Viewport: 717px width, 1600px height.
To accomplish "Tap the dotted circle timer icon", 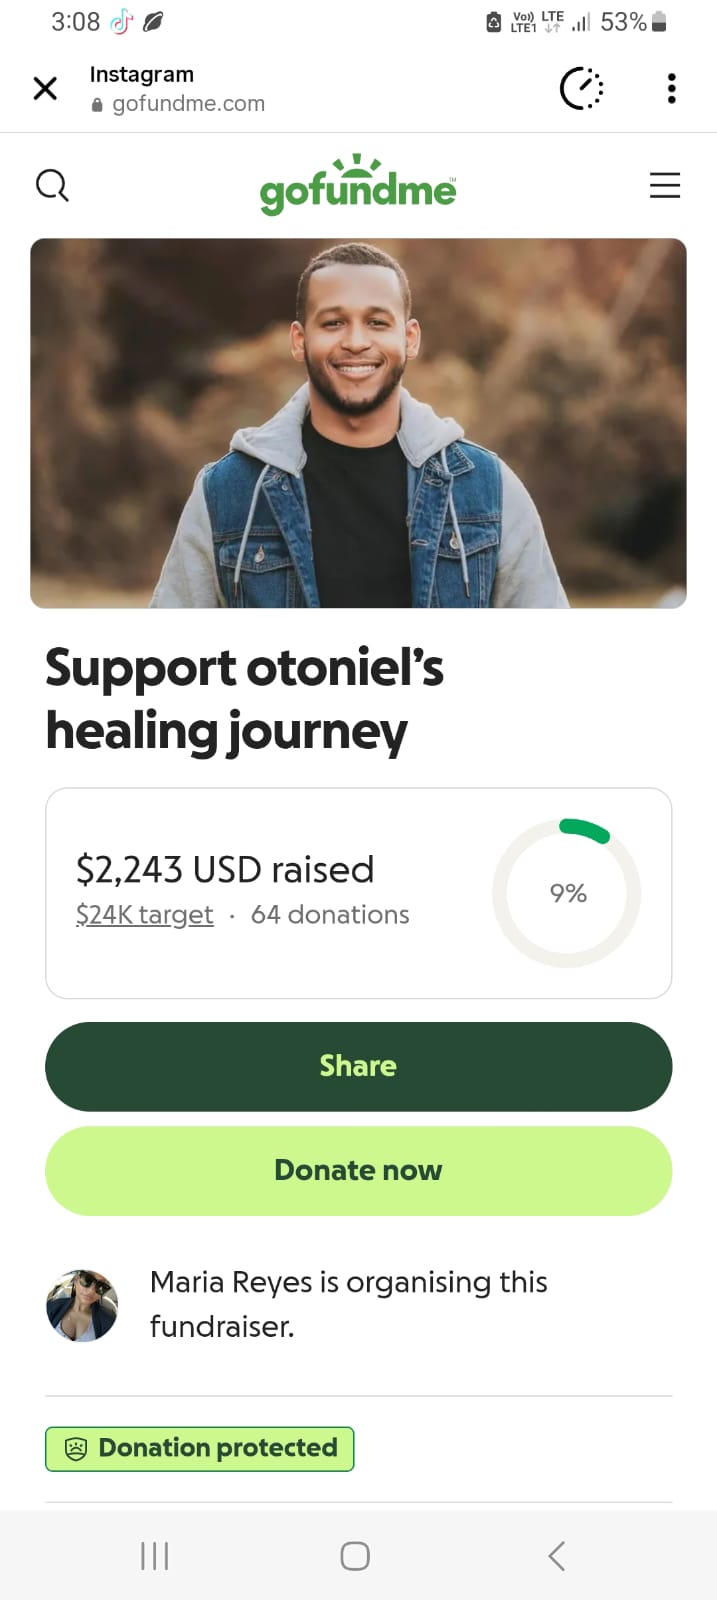I will click(x=581, y=89).
